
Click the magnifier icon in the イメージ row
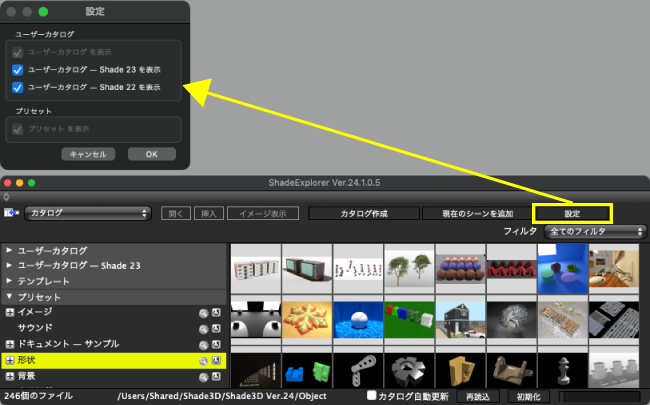tap(203, 313)
